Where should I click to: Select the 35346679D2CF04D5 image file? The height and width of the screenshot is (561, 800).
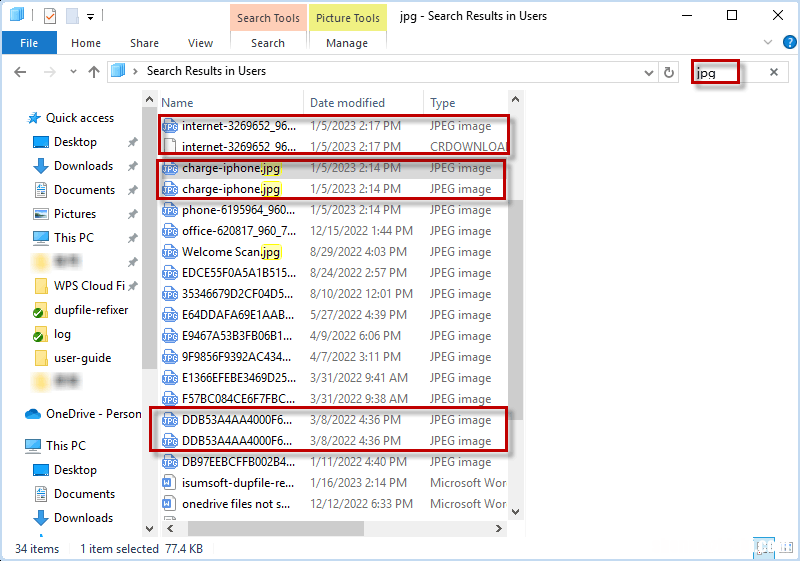(333, 294)
